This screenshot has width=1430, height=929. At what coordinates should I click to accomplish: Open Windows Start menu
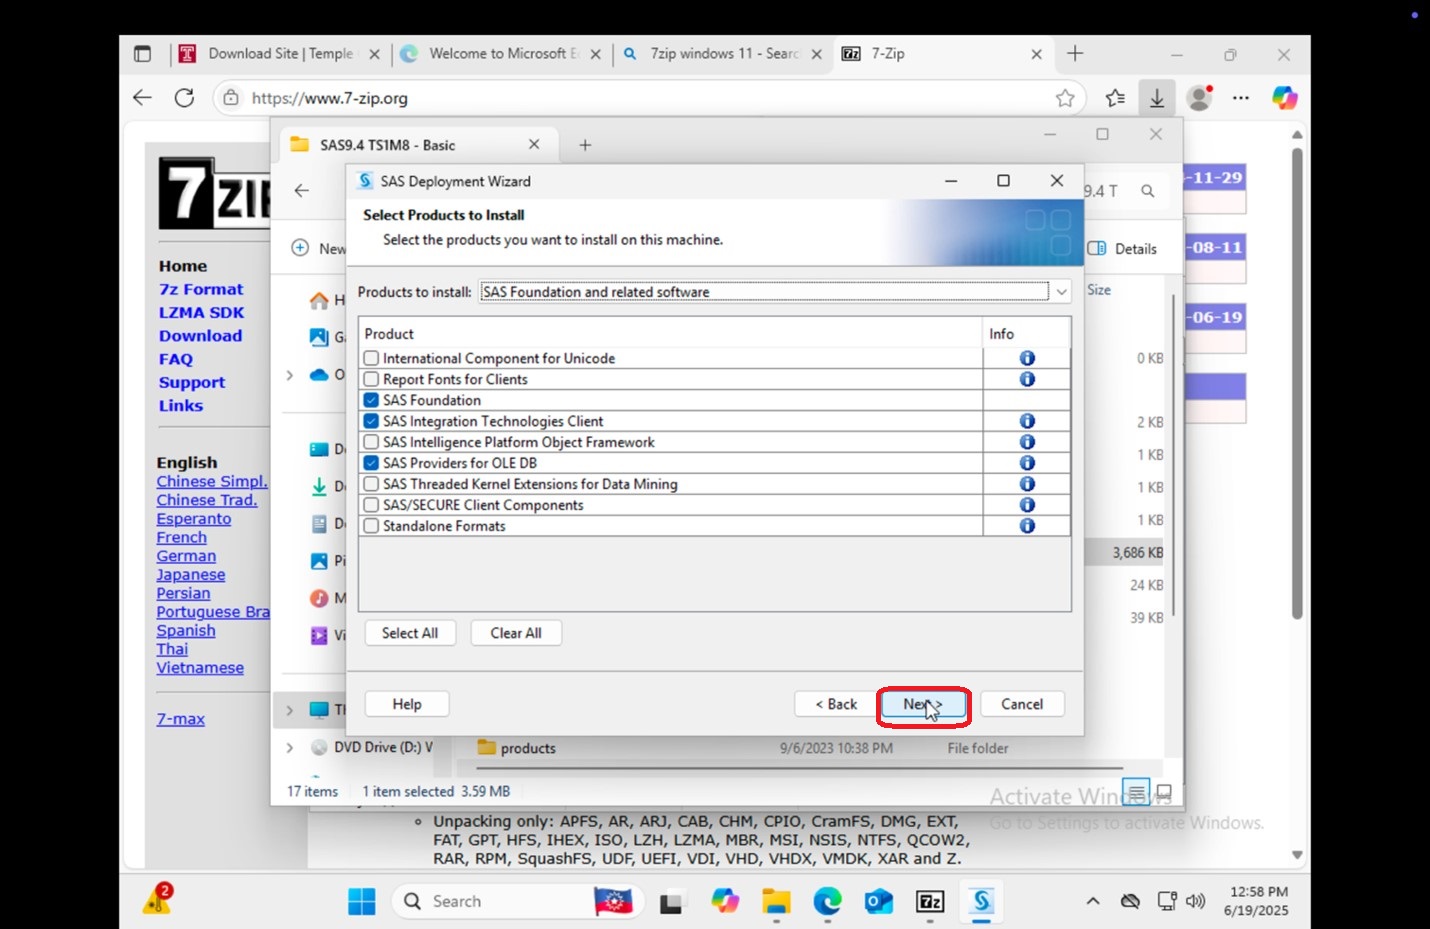pos(361,901)
